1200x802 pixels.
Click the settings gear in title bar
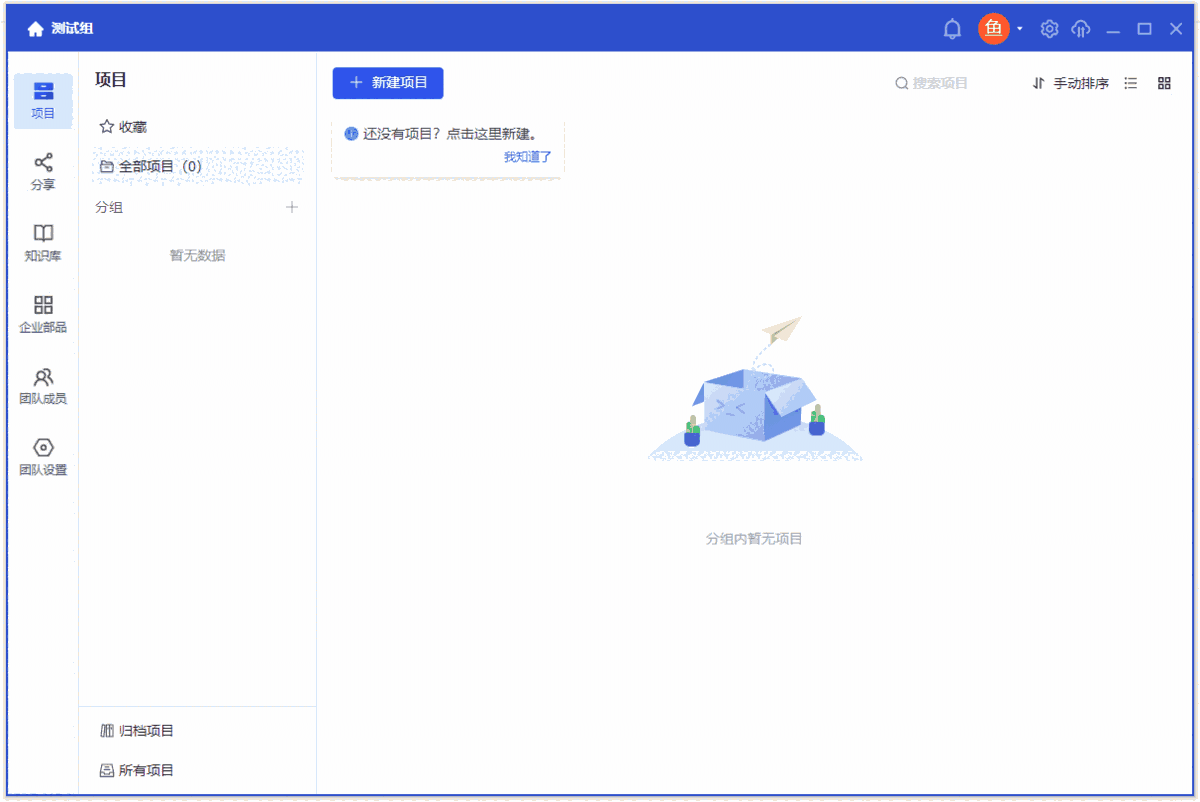1049,29
